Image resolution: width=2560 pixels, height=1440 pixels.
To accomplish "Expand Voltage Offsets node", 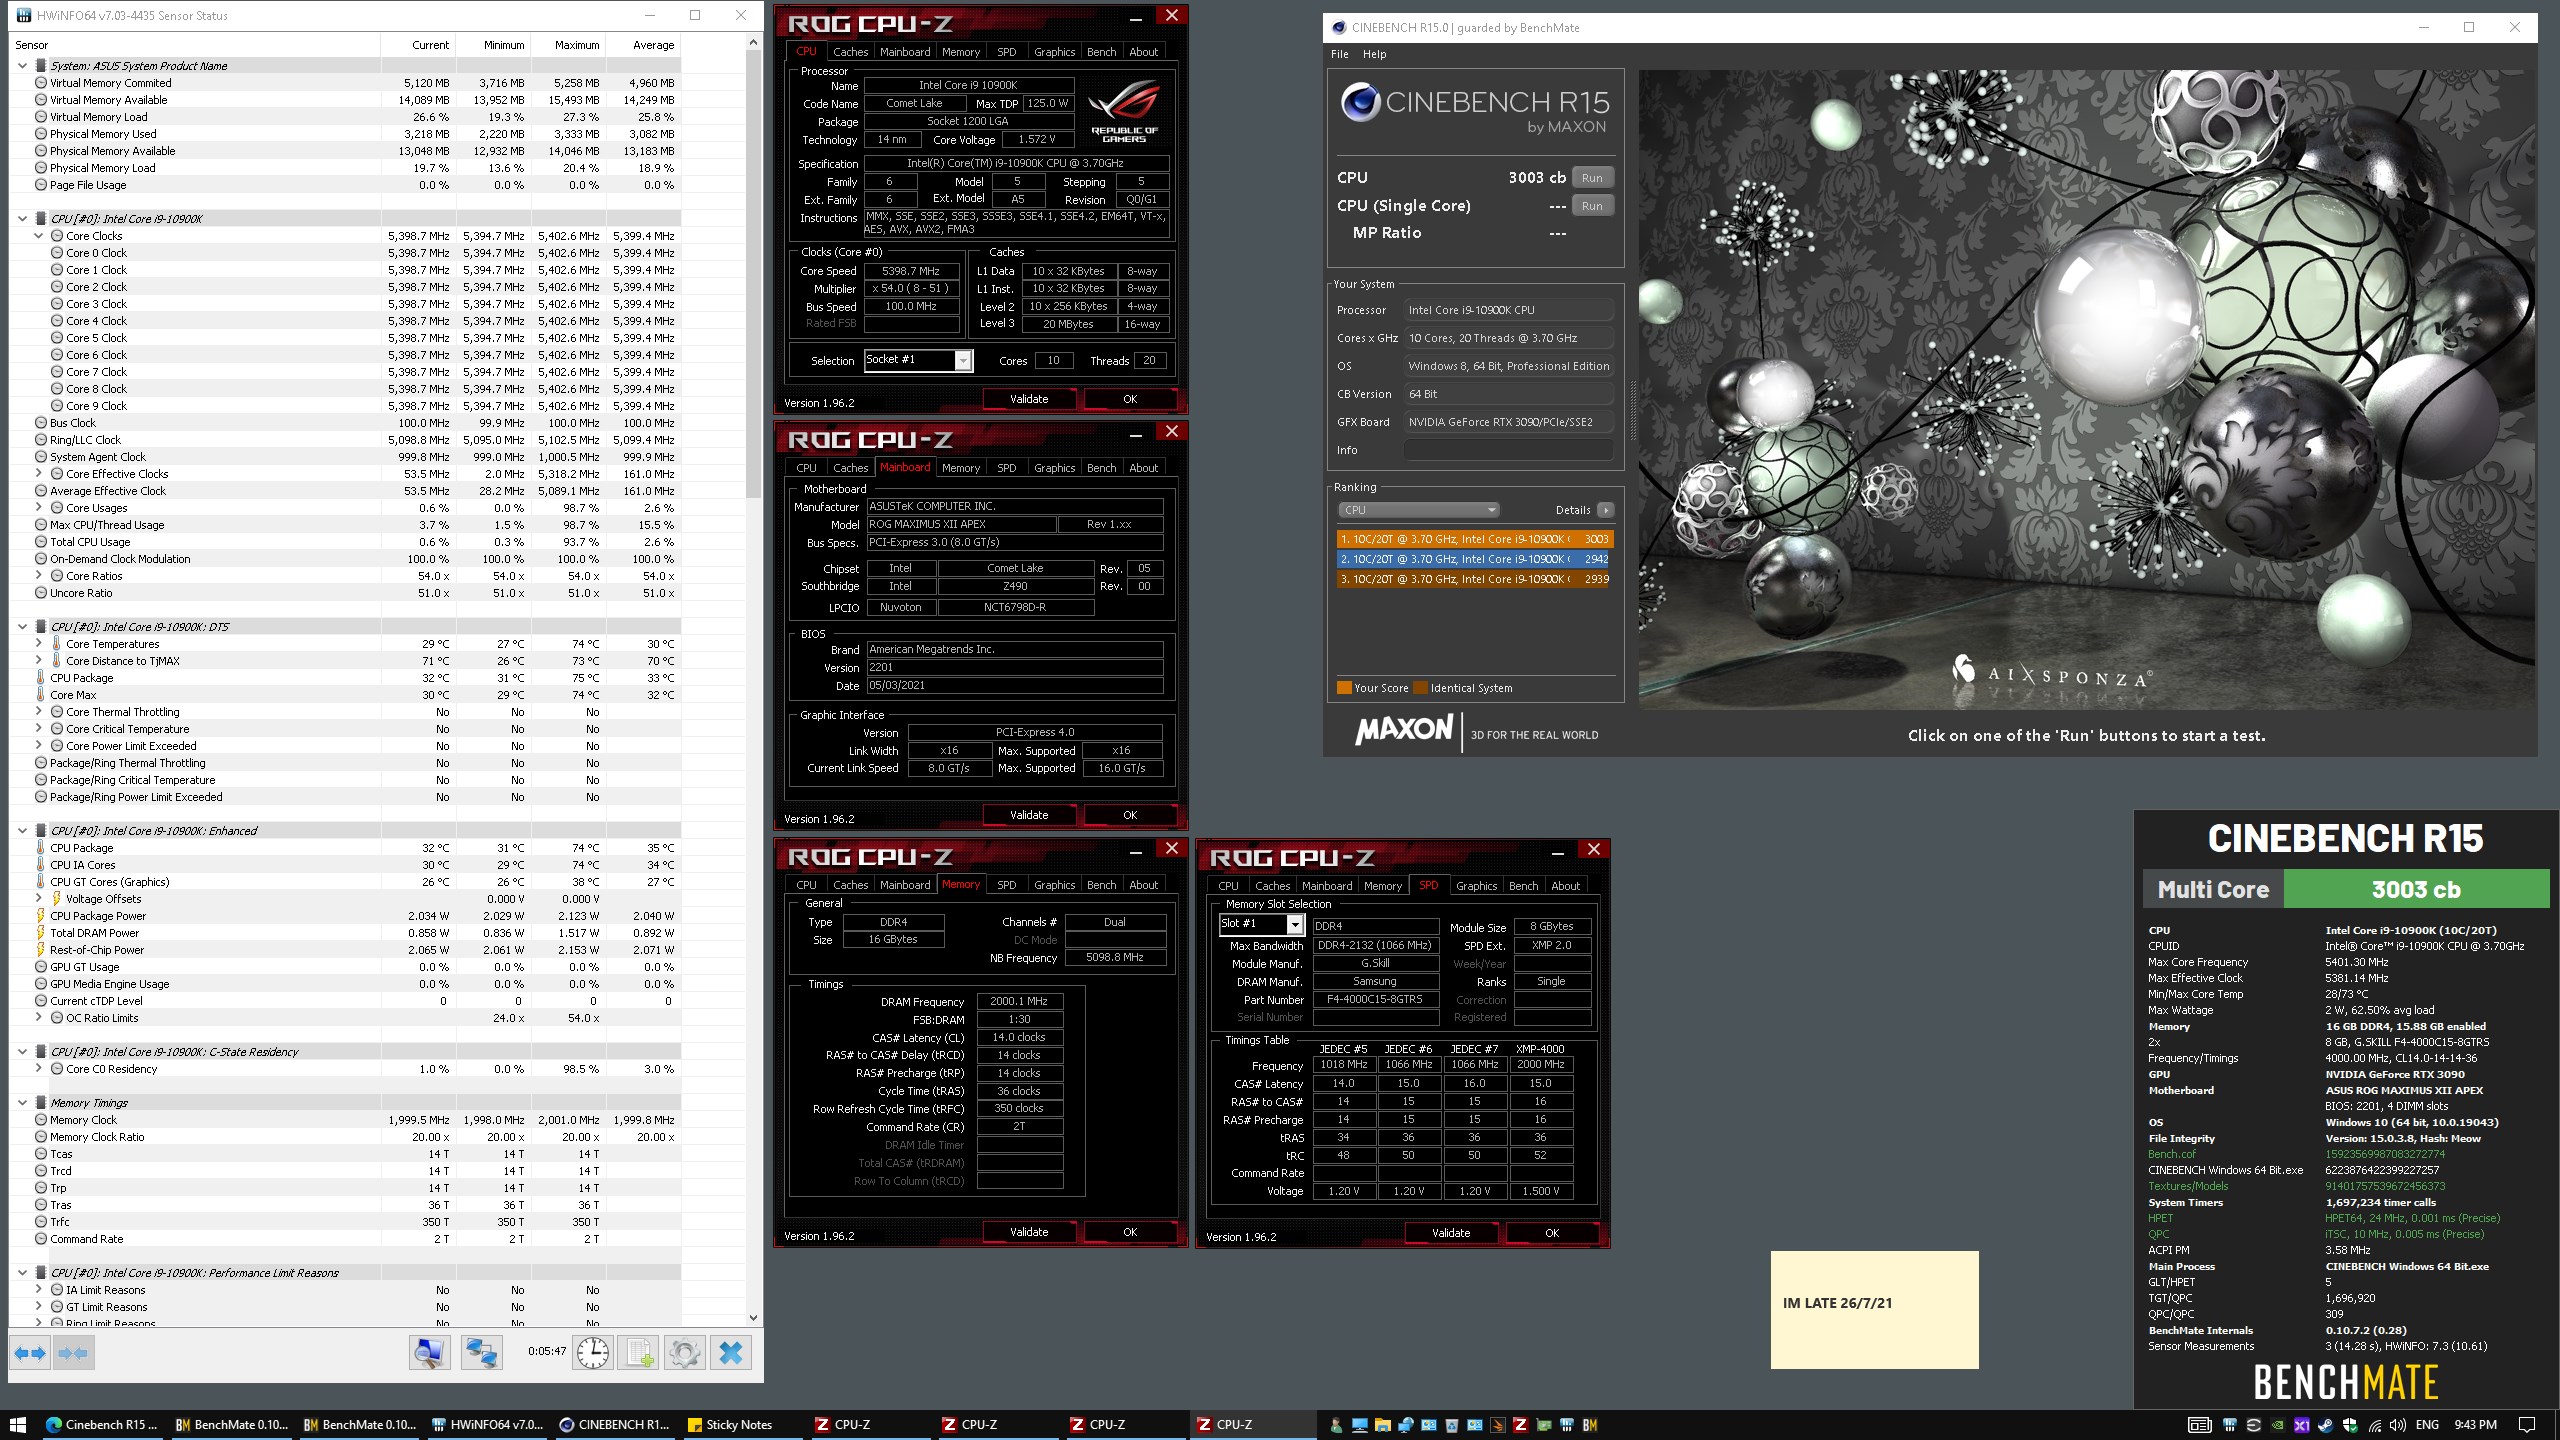I will [x=39, y=899].
